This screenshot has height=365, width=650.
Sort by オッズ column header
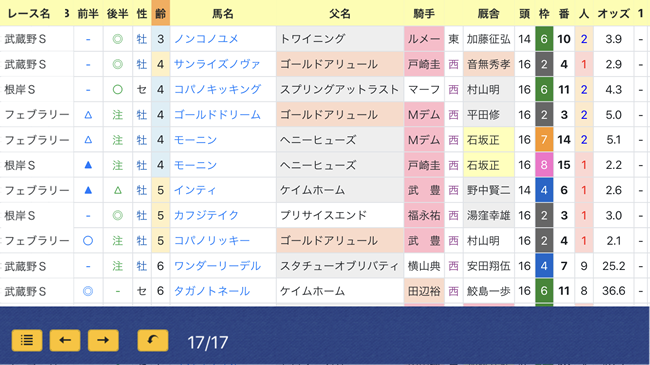coord(614,14)
